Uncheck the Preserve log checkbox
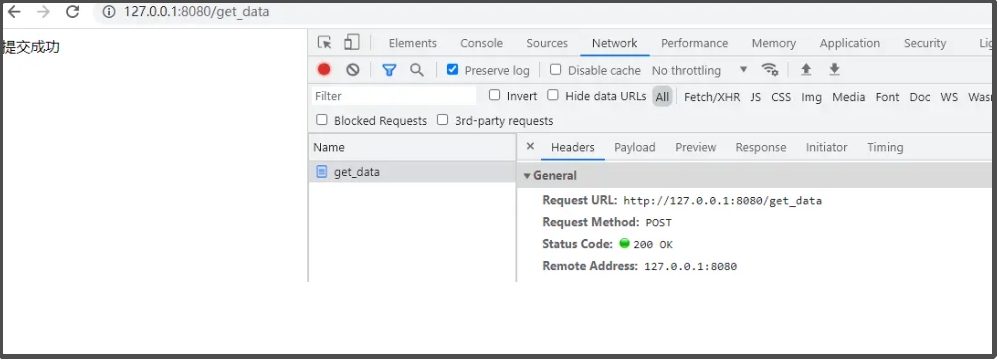This screenshot has height=361, width=1000. coord(452,70)
